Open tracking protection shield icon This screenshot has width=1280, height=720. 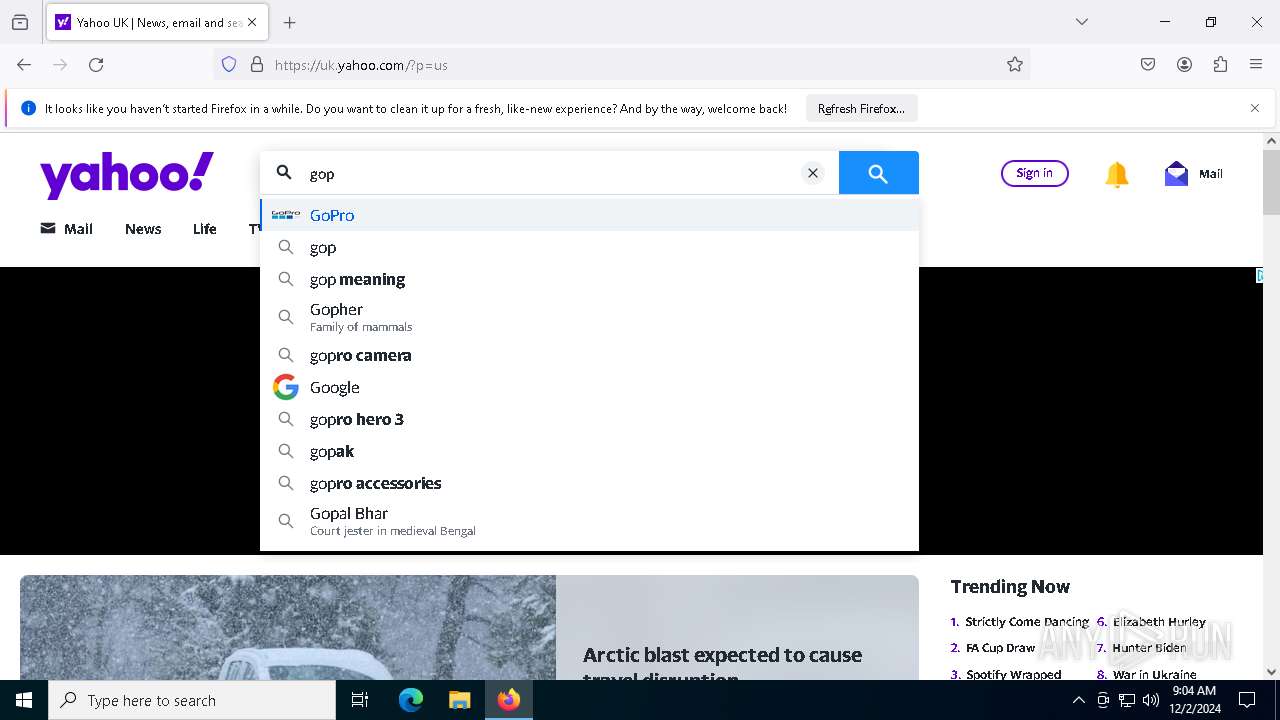click(x=229, y=65)
